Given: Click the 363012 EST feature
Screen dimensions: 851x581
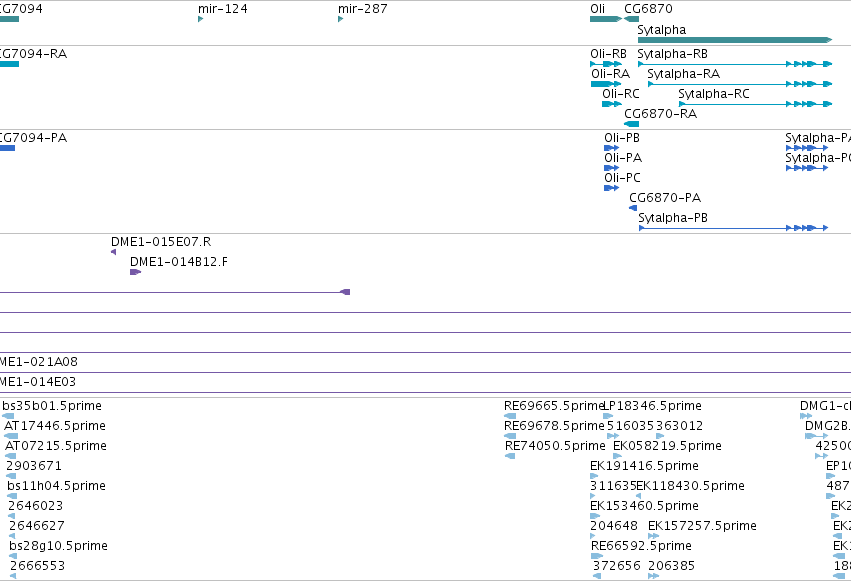Looking at the screenshot, I should click(660, 436).
